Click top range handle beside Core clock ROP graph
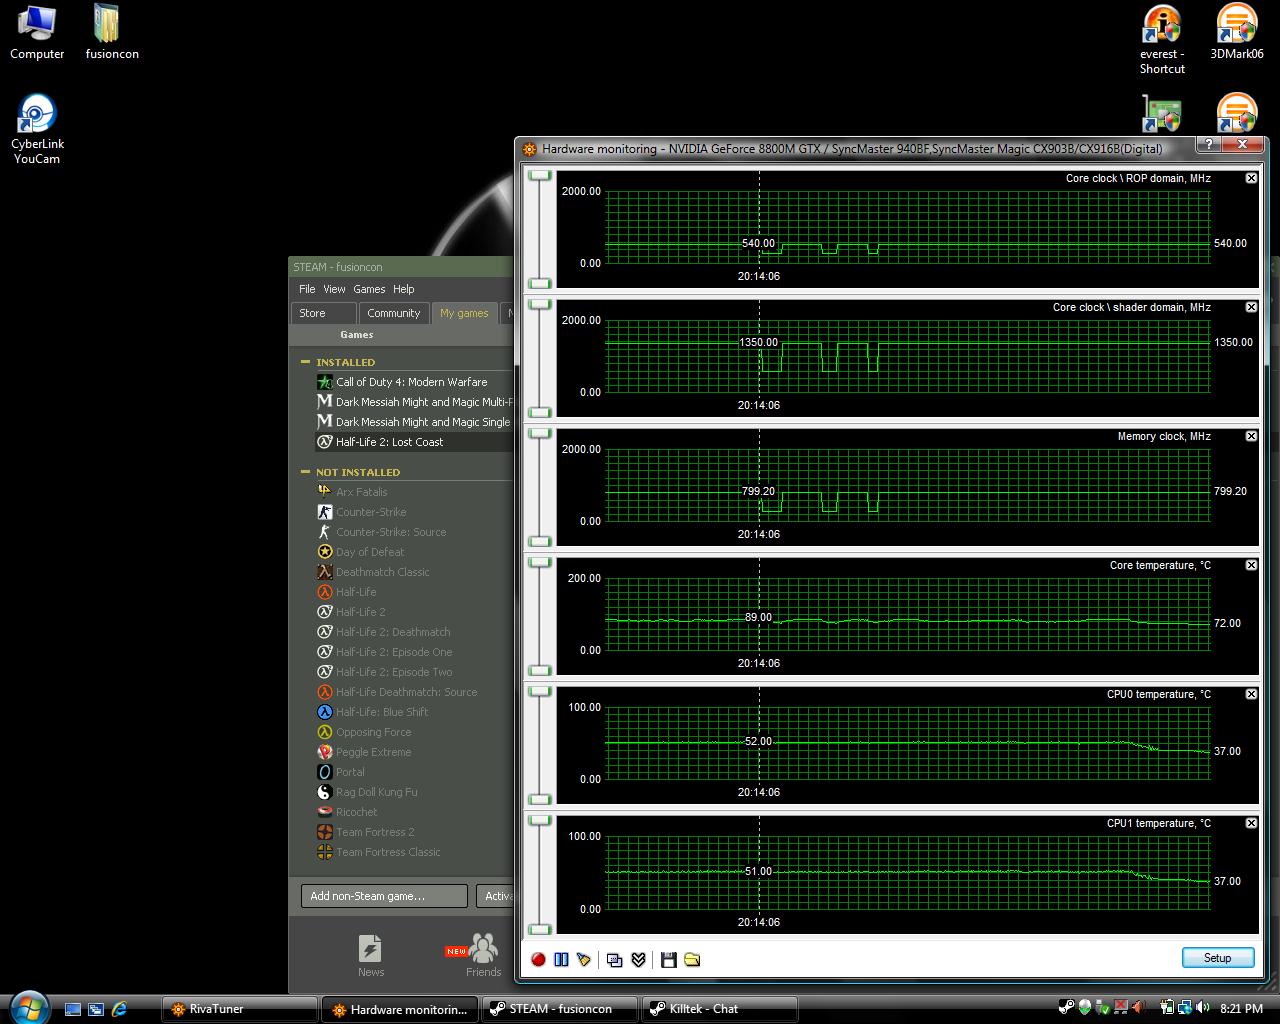Screen dimensions: 1280x1024 tap(540, 176)
